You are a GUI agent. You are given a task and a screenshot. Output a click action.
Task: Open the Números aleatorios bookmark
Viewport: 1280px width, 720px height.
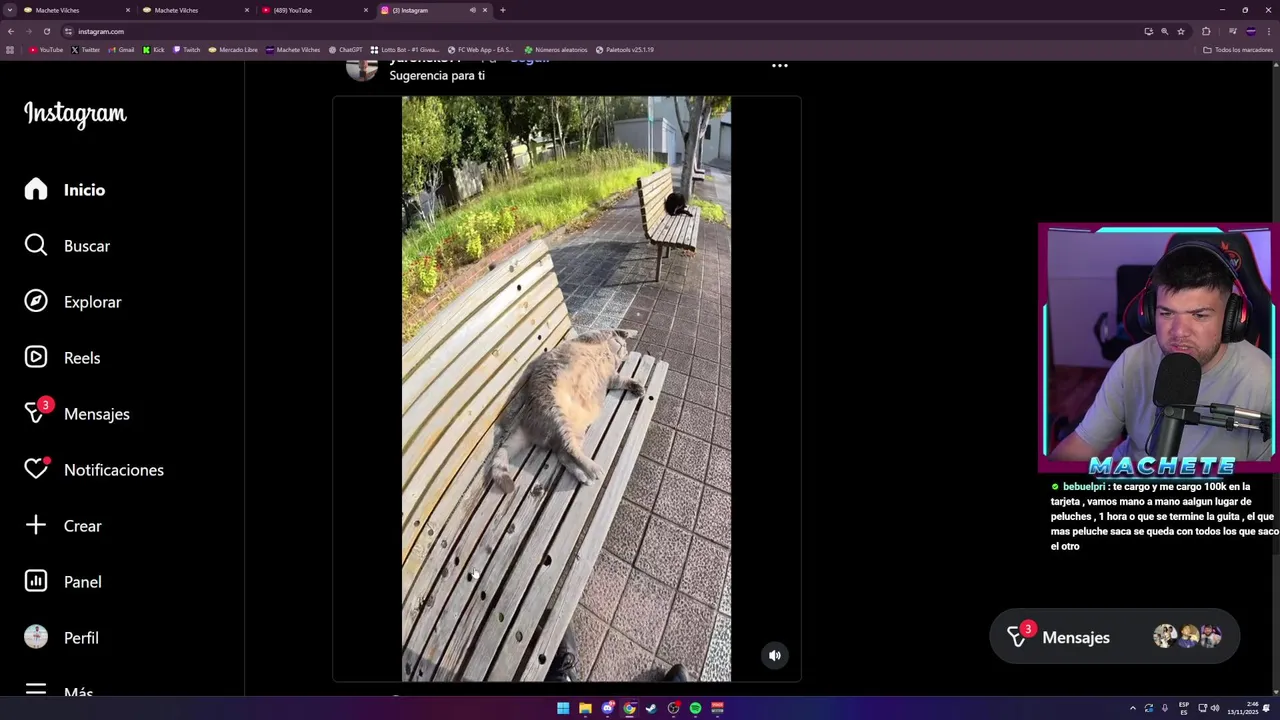pyautogui.click(x=556, y=50)
